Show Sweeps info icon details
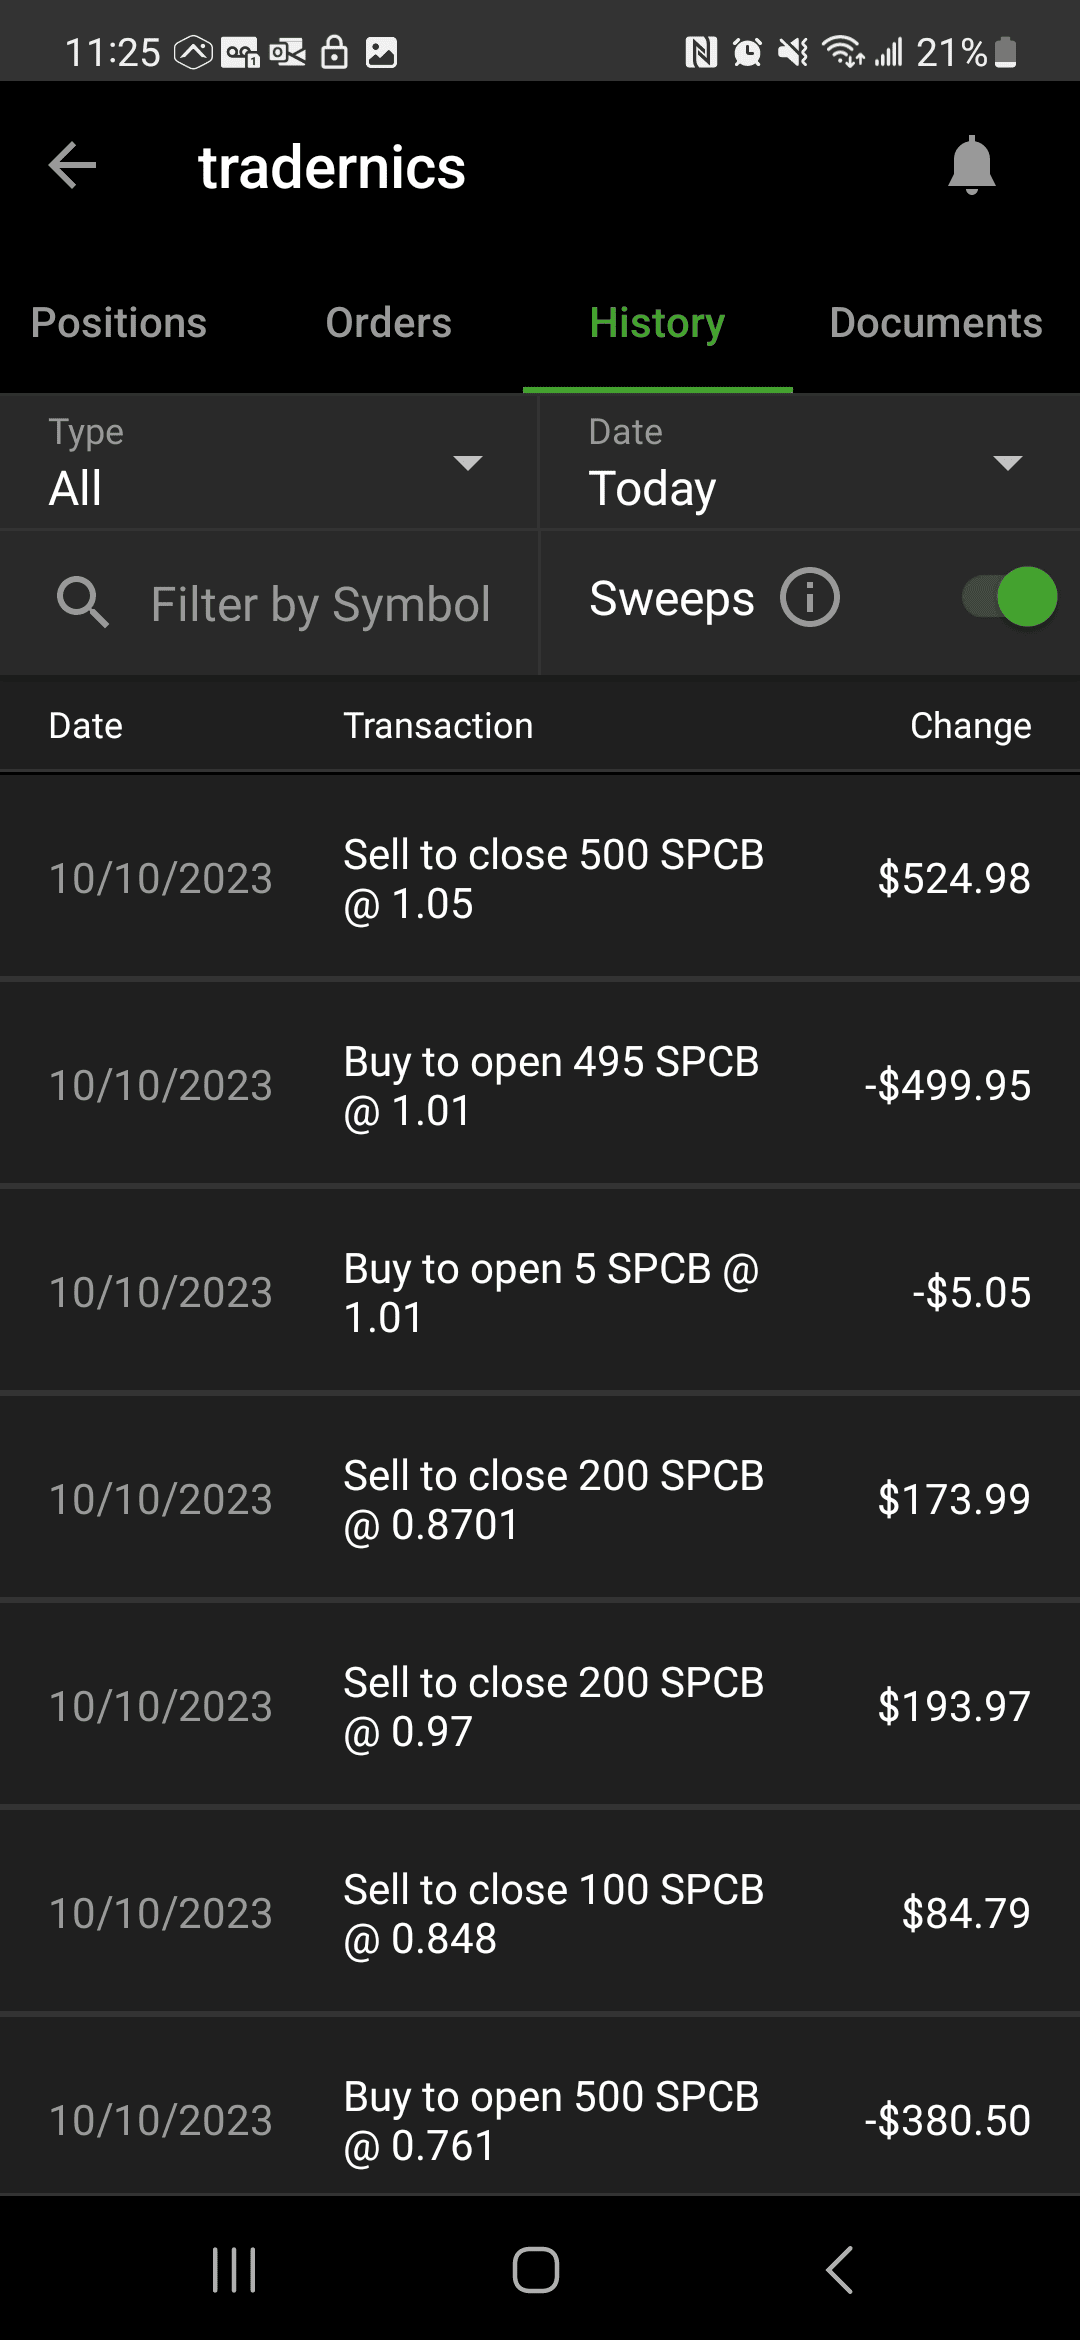Viewport: 1080px width, 2340px height. 809,598
